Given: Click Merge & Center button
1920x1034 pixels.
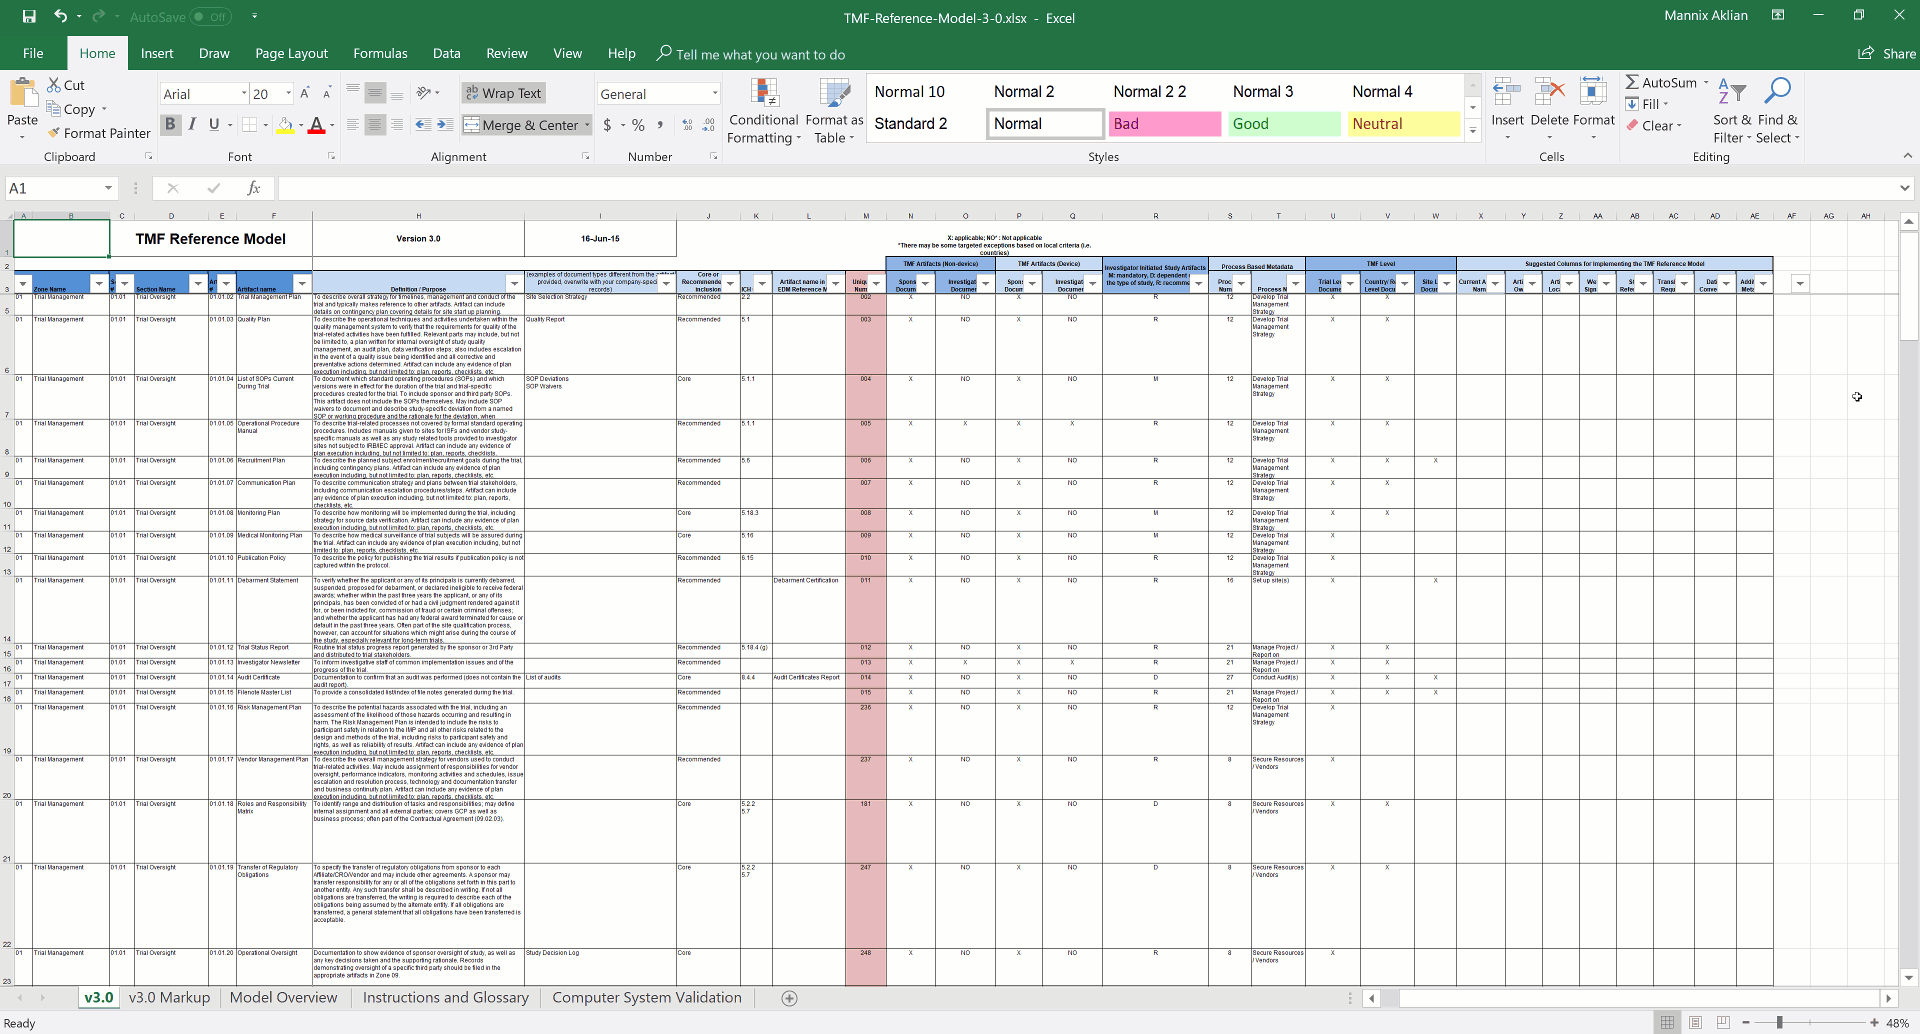Looking at the screenshot, I should 521,125.
